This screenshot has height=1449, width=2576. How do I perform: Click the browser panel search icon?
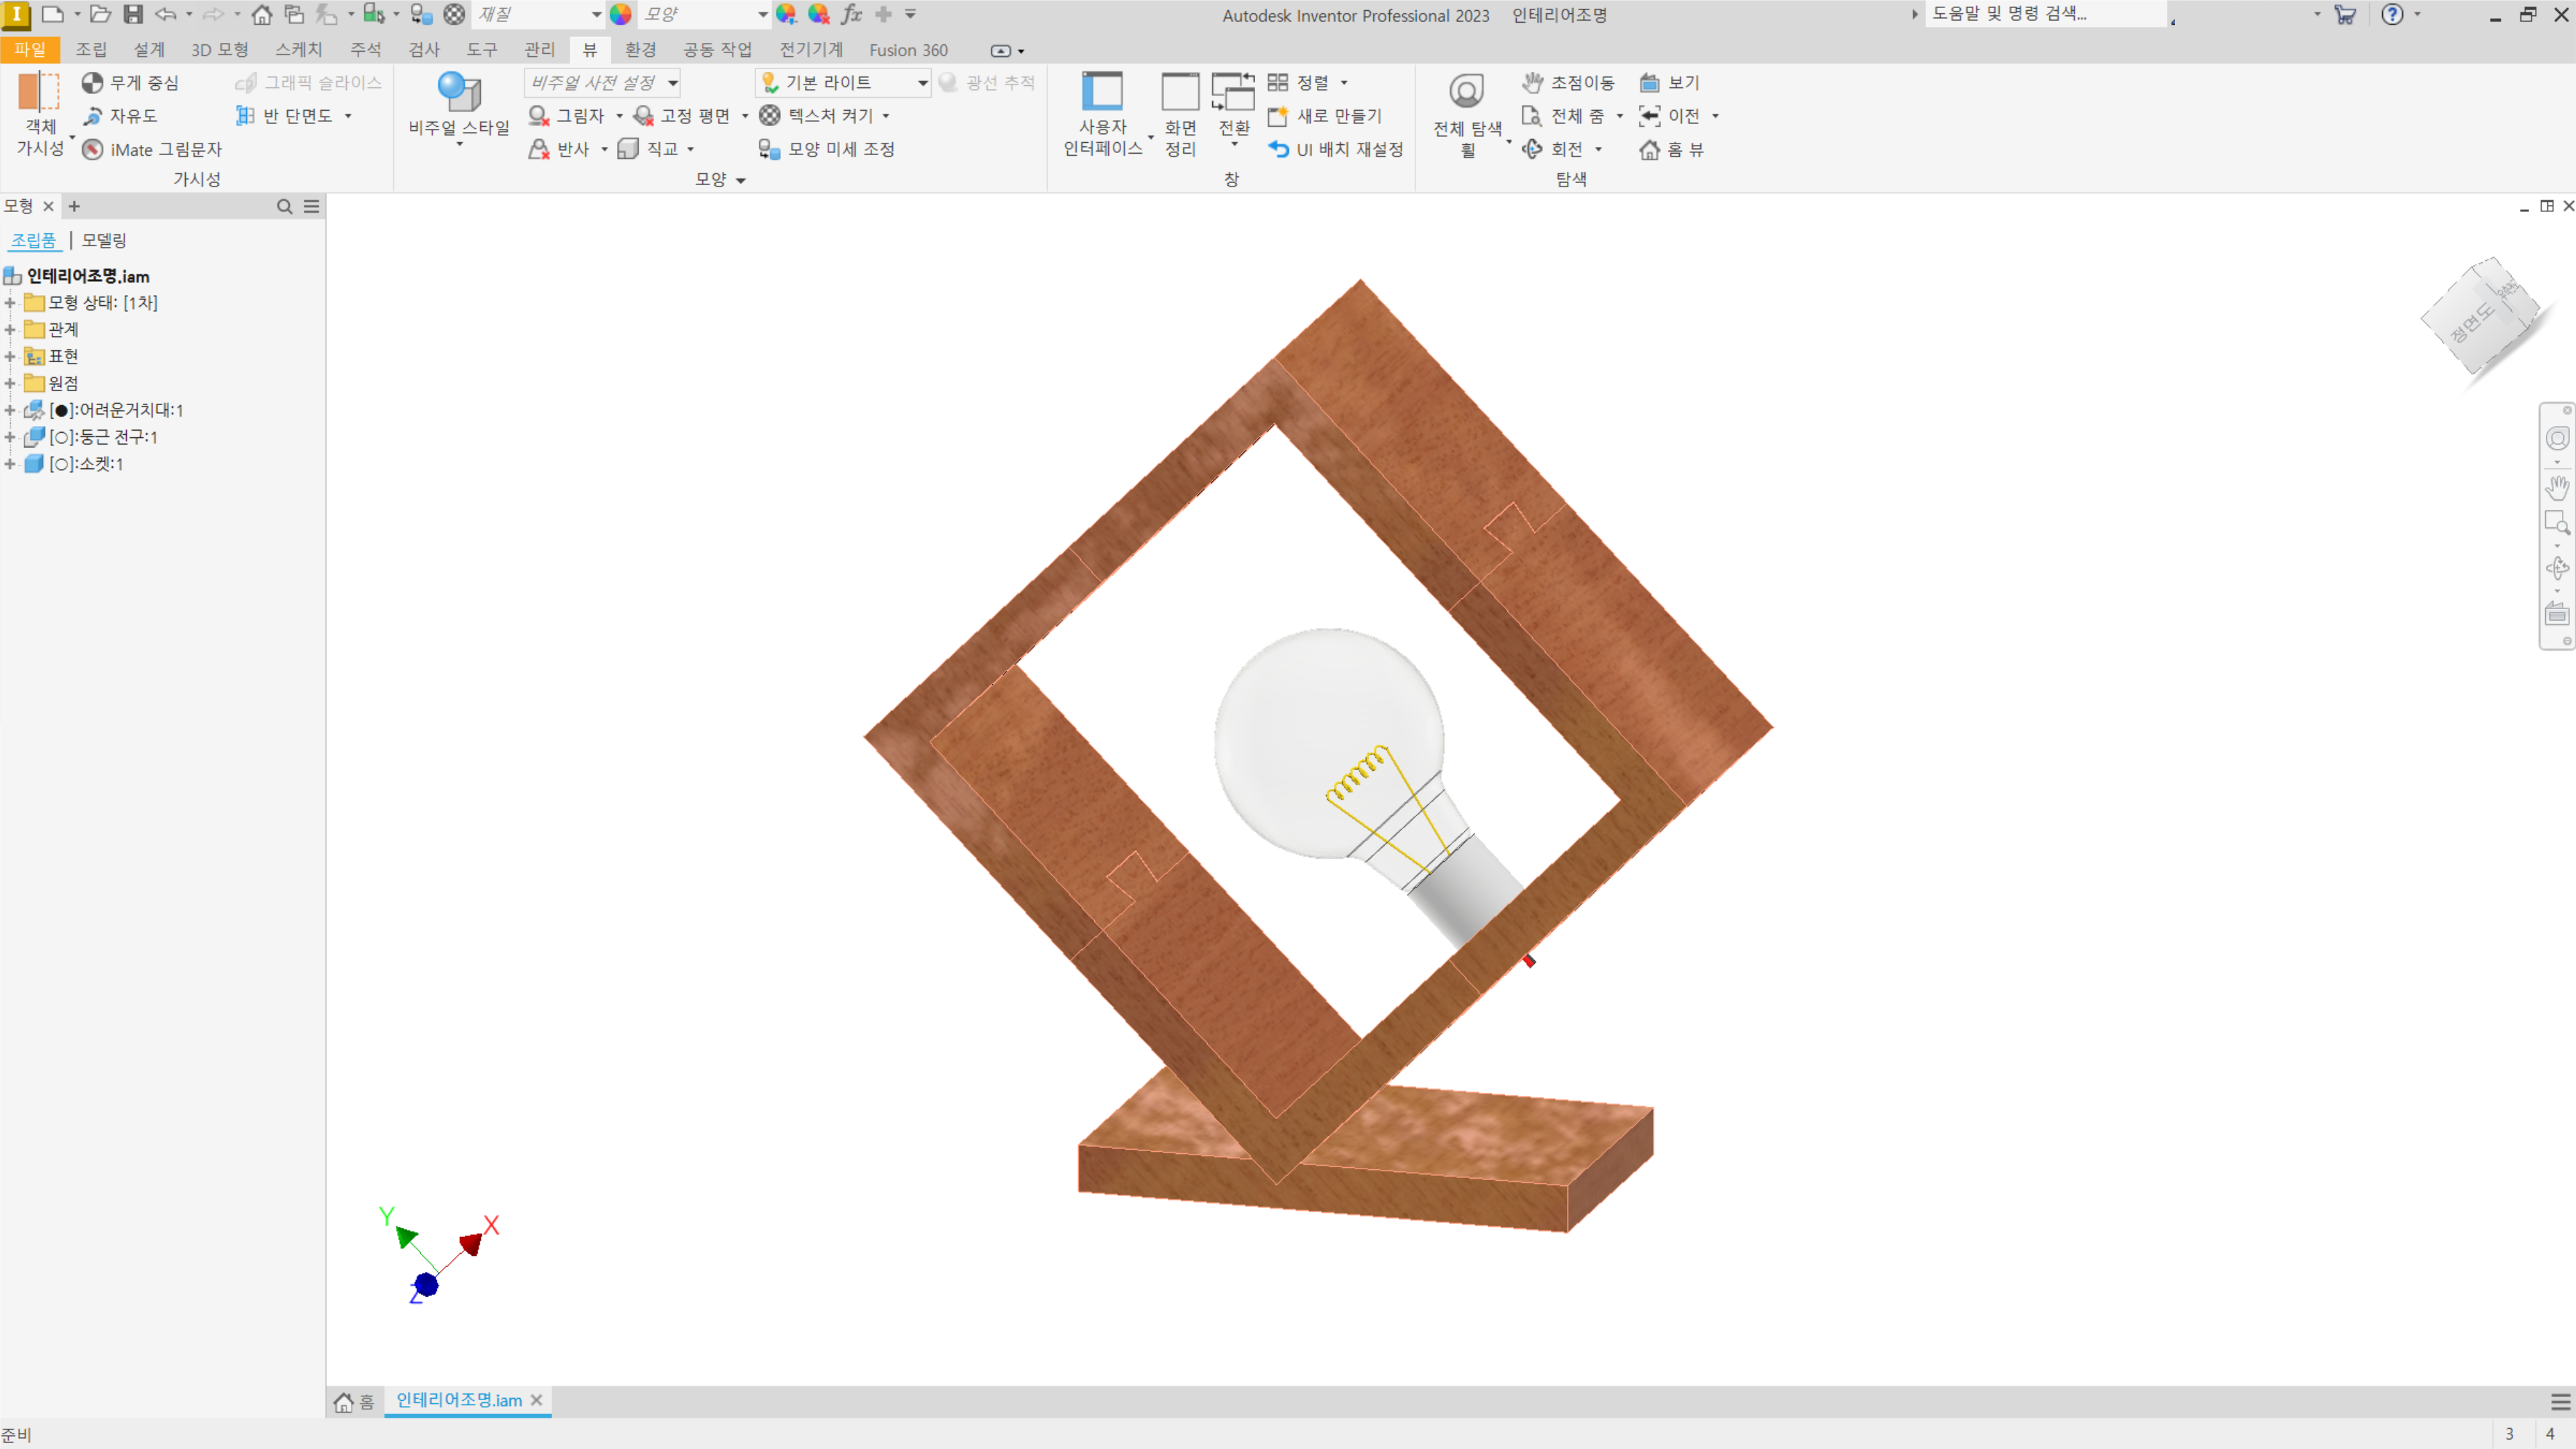(285, 206)
